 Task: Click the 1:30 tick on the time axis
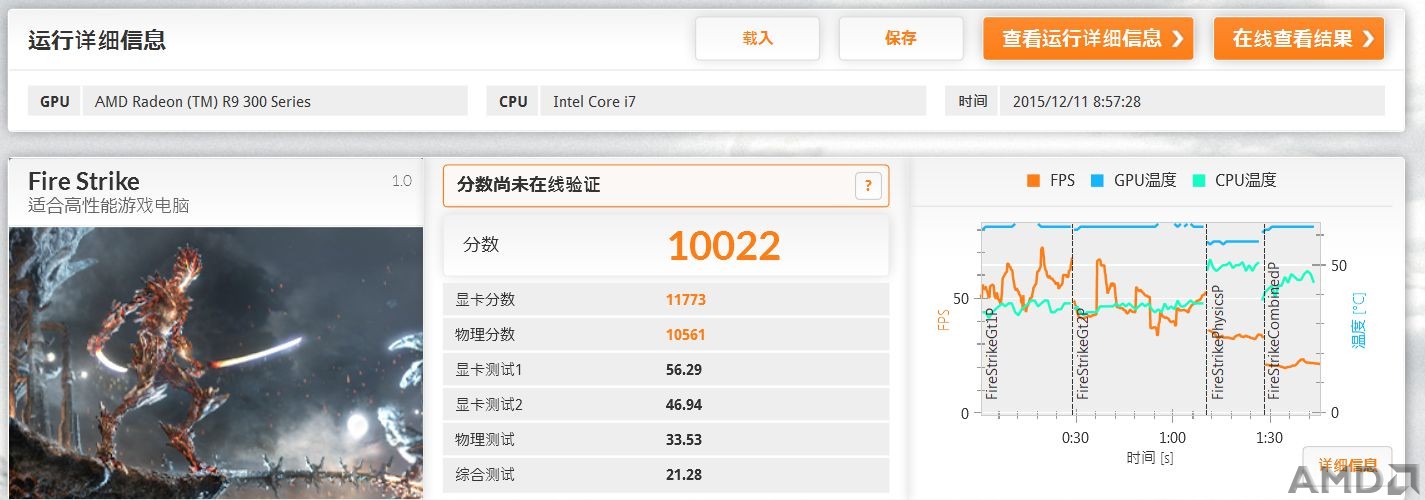click(x=1269, y=438)
